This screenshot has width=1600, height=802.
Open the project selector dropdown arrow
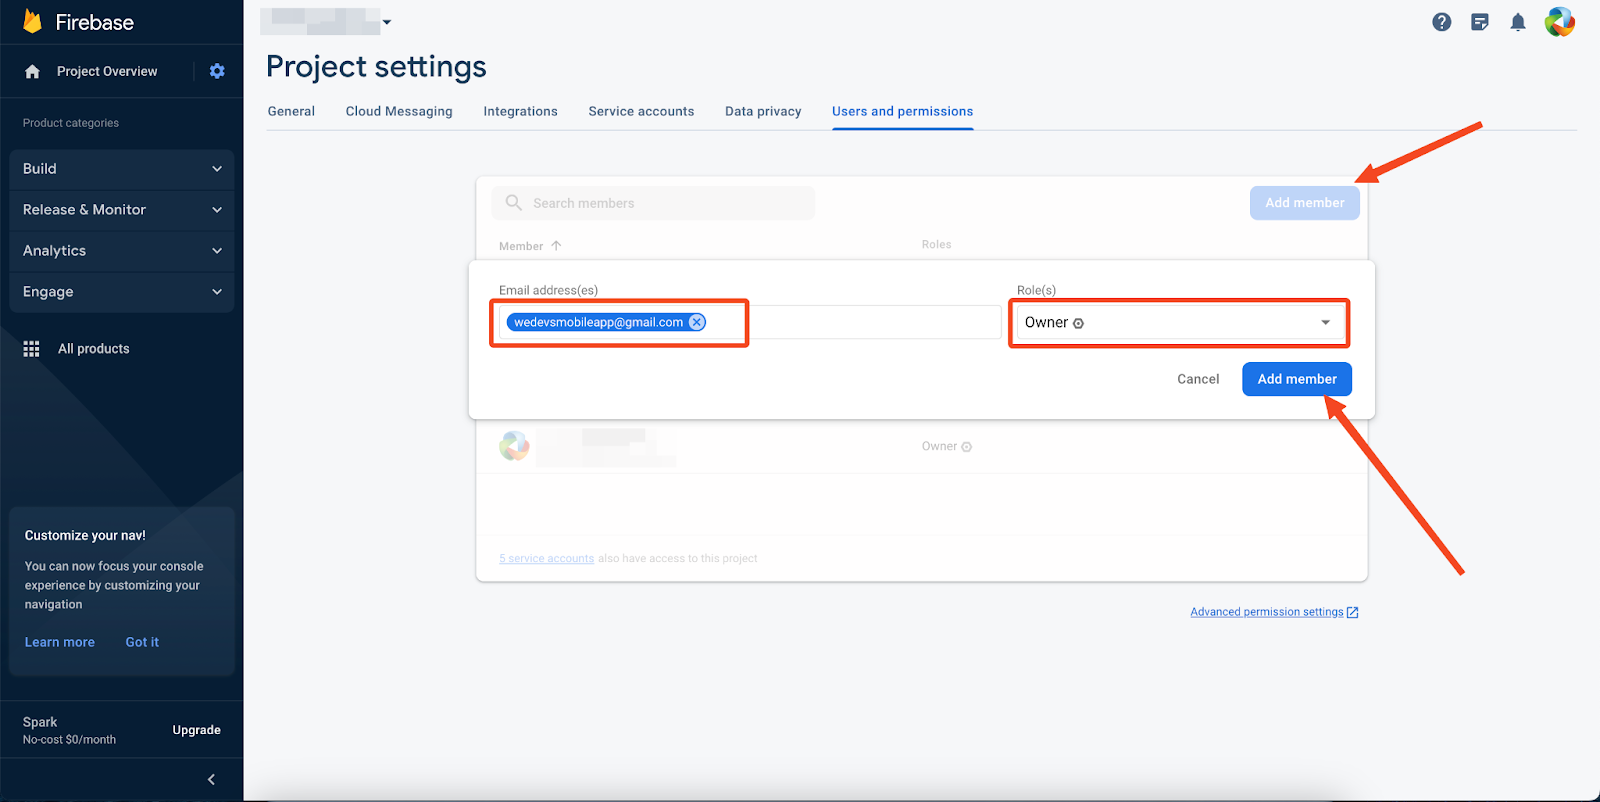pos(387,22)
